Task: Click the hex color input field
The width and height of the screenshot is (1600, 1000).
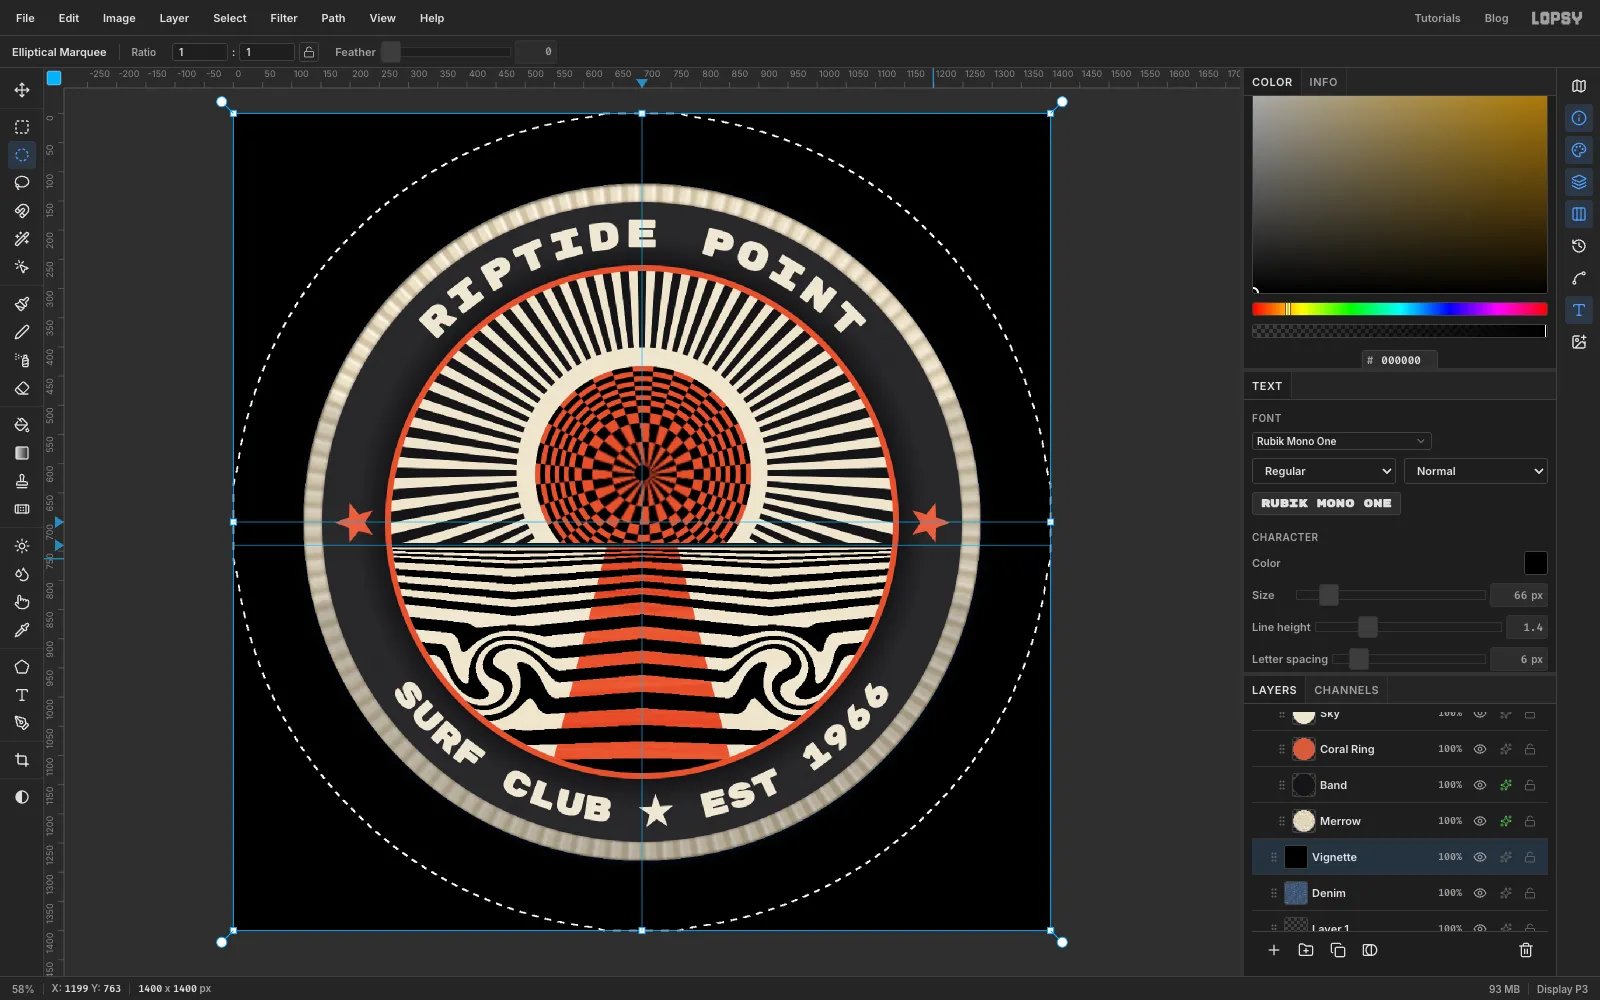Action: pyautogui.click(x=1400, y=360)
